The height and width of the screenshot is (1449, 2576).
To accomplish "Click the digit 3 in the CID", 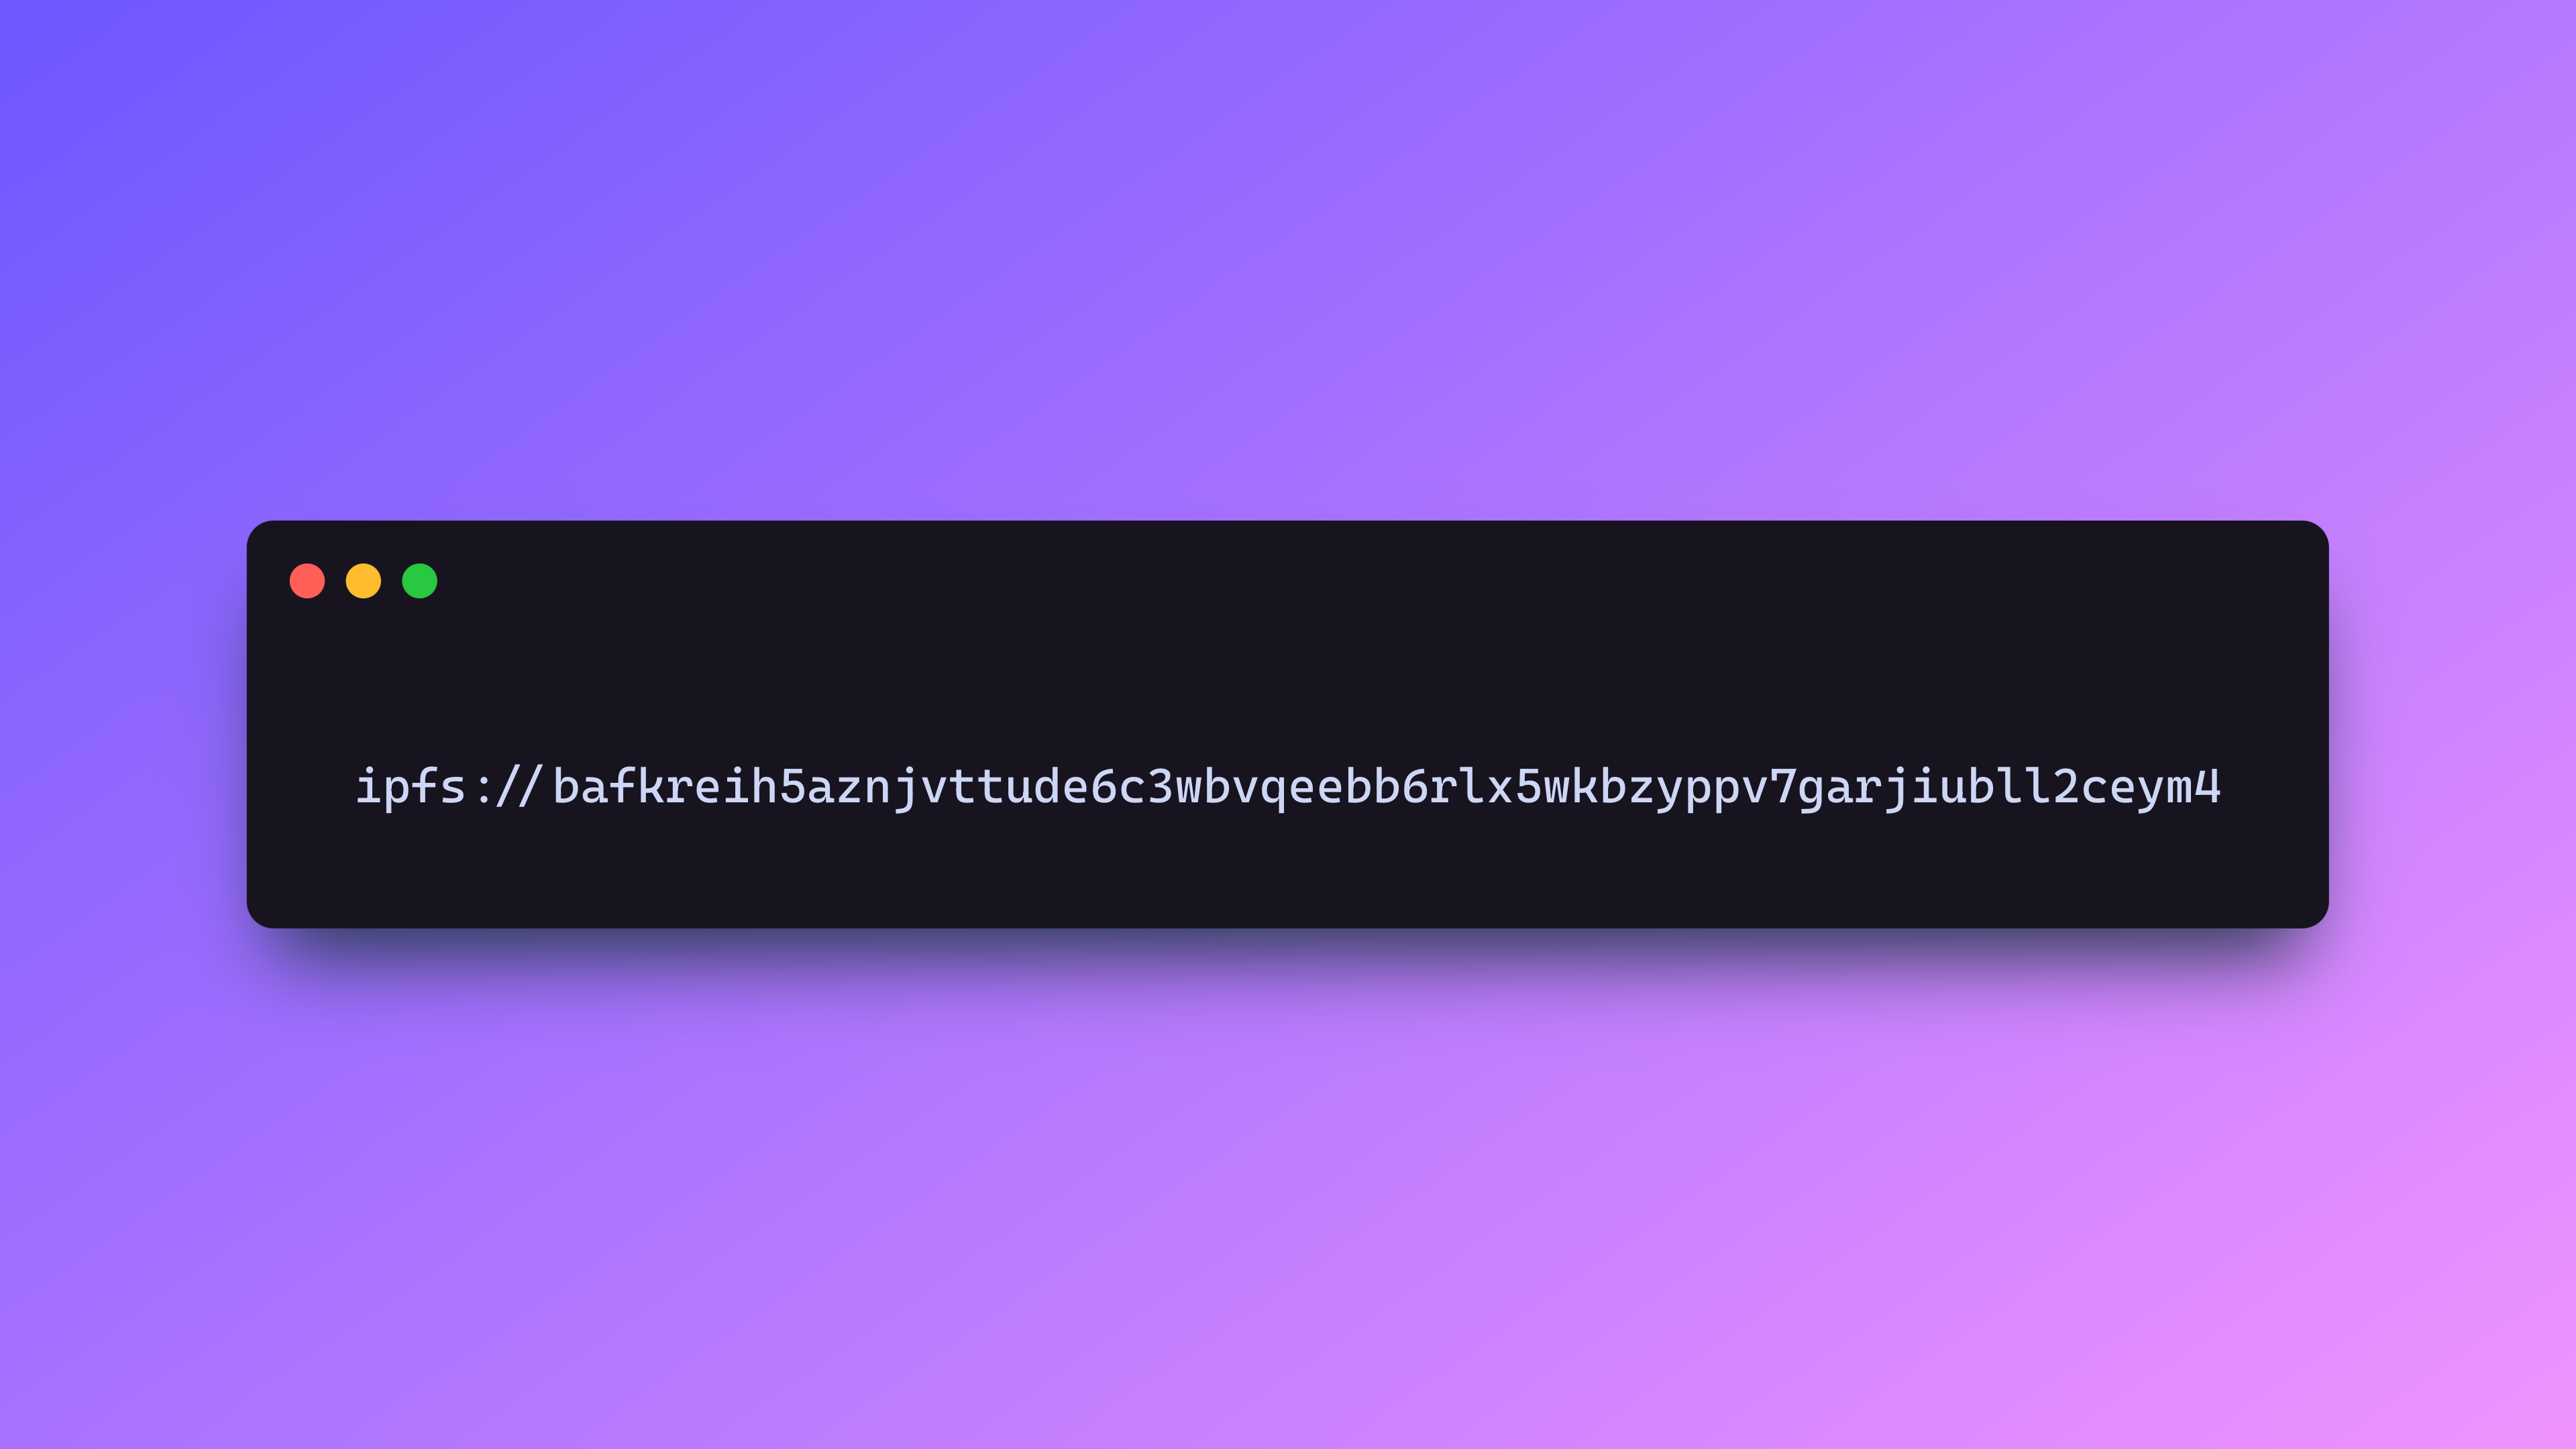I will [1160, 787].
